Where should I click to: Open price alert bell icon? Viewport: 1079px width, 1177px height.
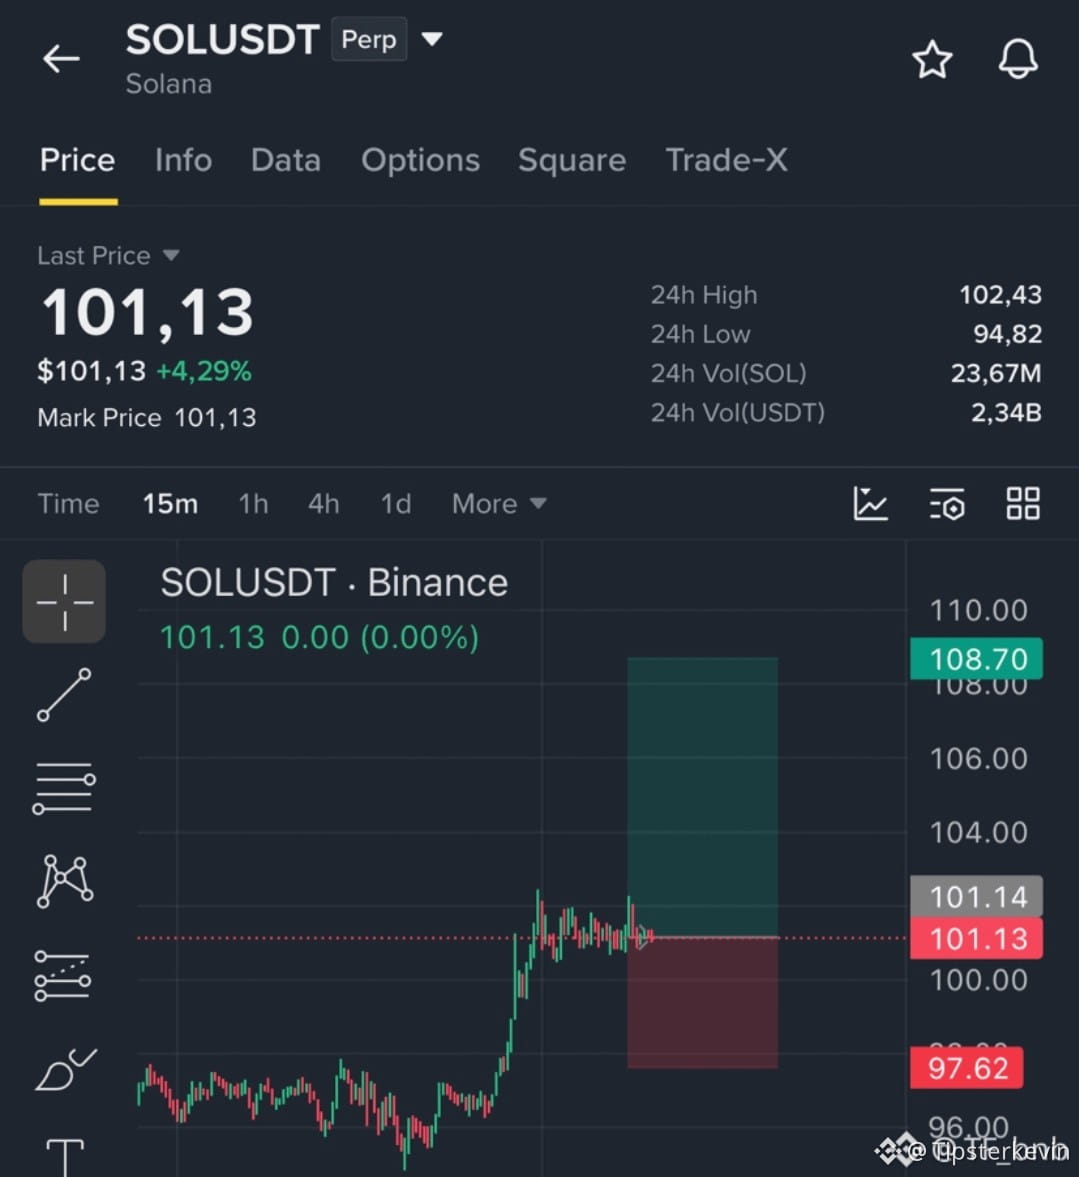click(1018, 59)
